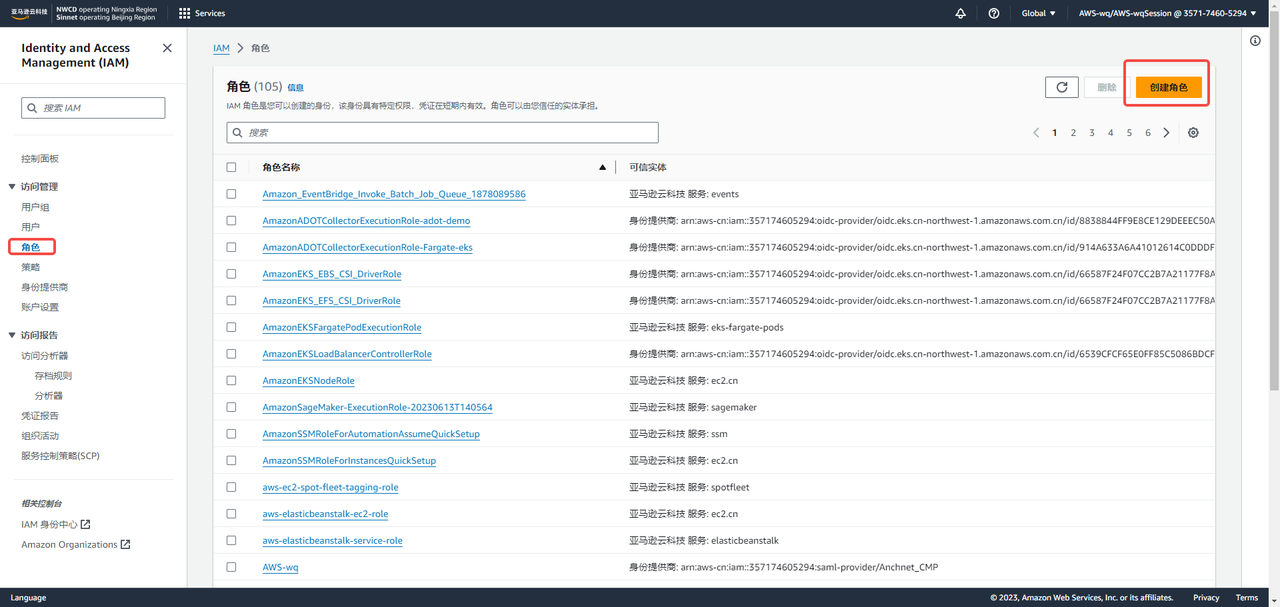Check the AmazonEKSFargatePodExecutionRole checkbox

click(232, 327)
